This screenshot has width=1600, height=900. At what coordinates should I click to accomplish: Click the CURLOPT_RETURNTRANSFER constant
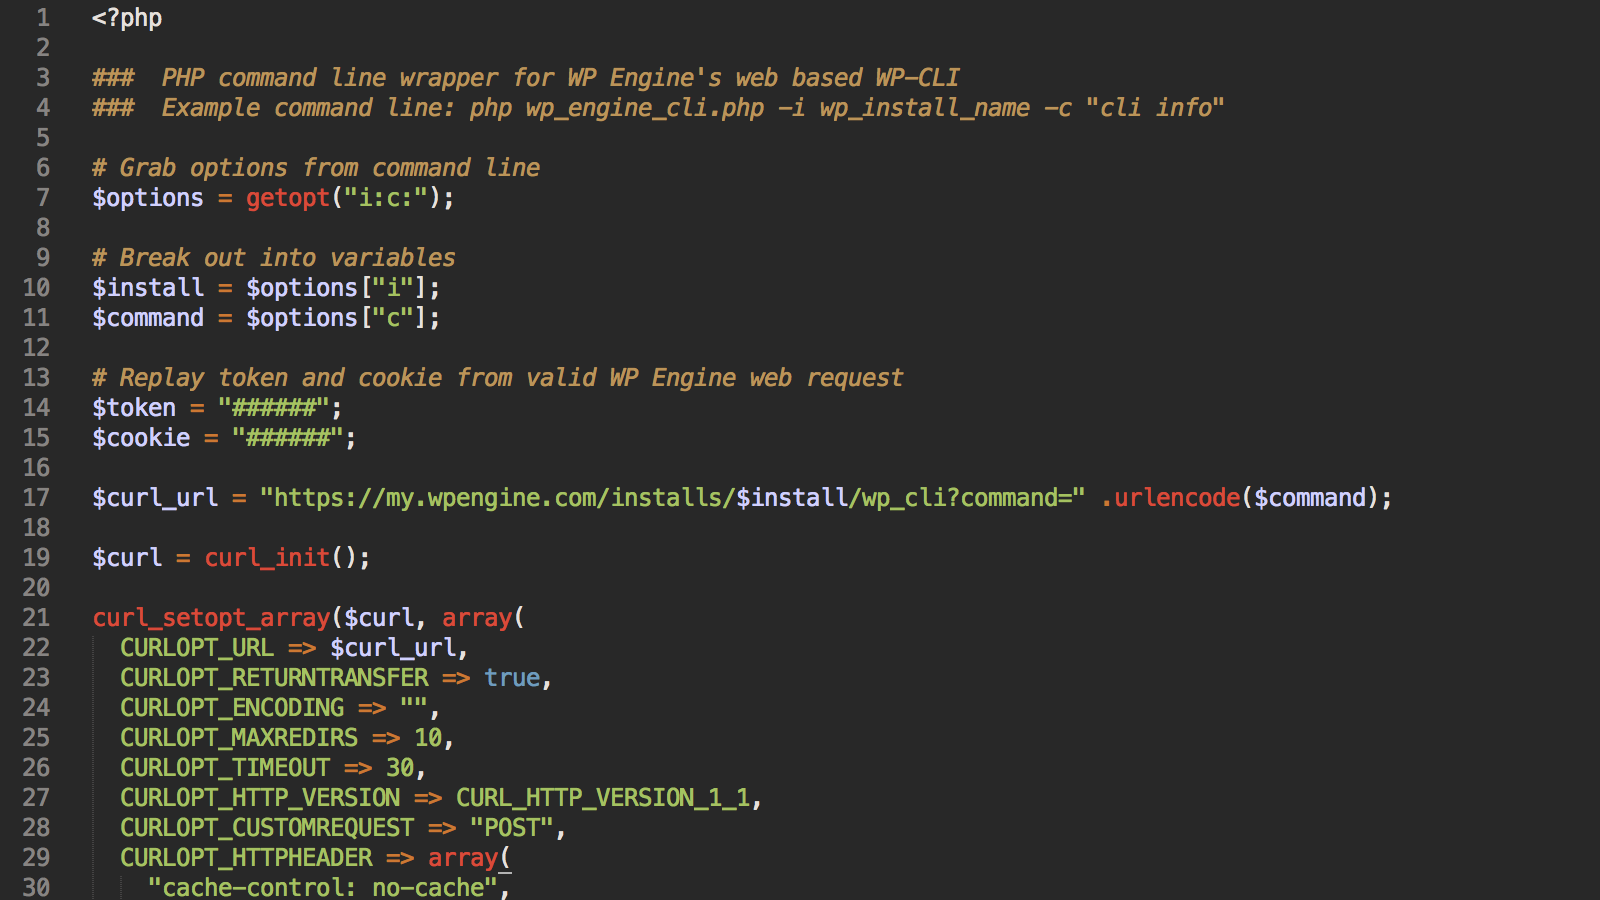pos(274,678)
